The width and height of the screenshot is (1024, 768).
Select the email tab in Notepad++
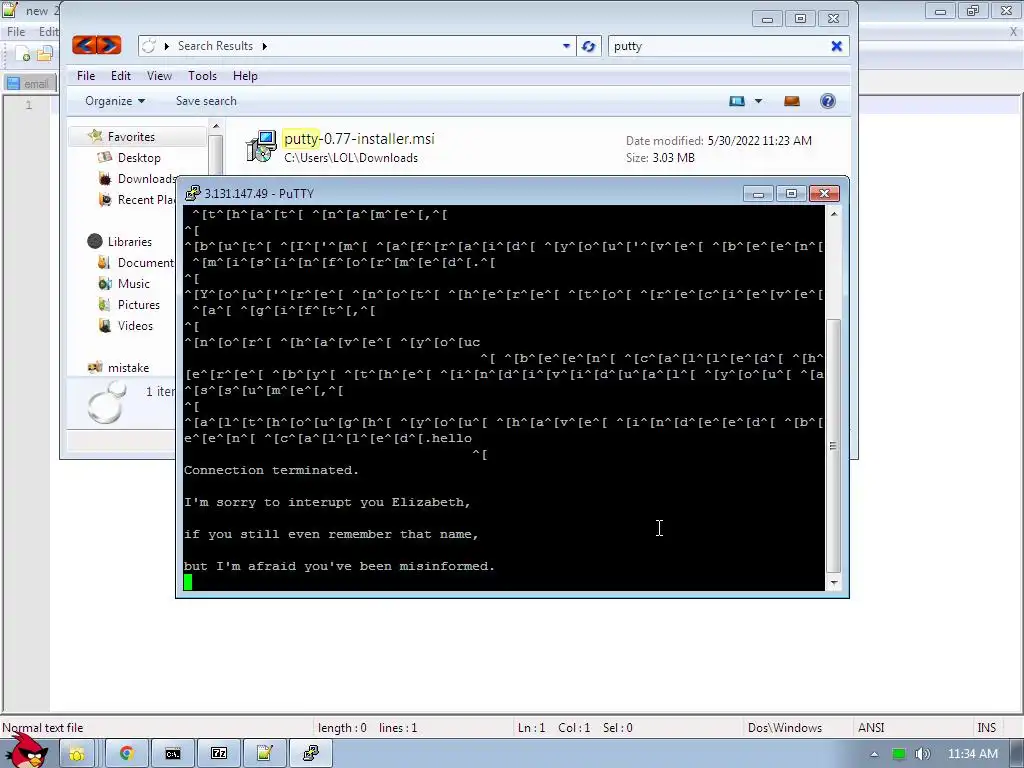coord(29,84)
